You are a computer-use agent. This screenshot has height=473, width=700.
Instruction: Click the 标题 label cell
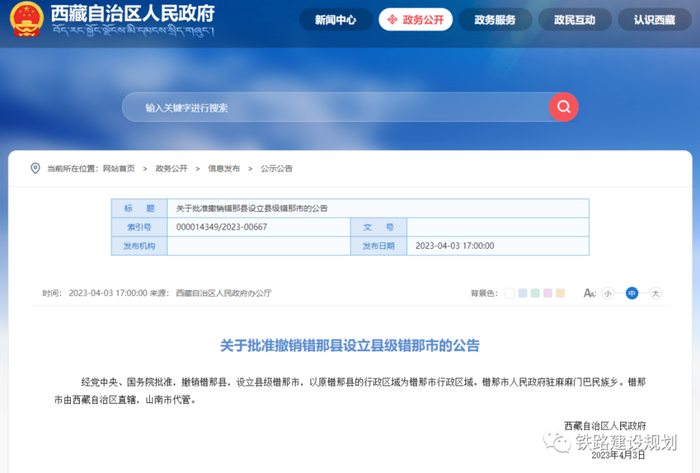click(x=139, y=208)
